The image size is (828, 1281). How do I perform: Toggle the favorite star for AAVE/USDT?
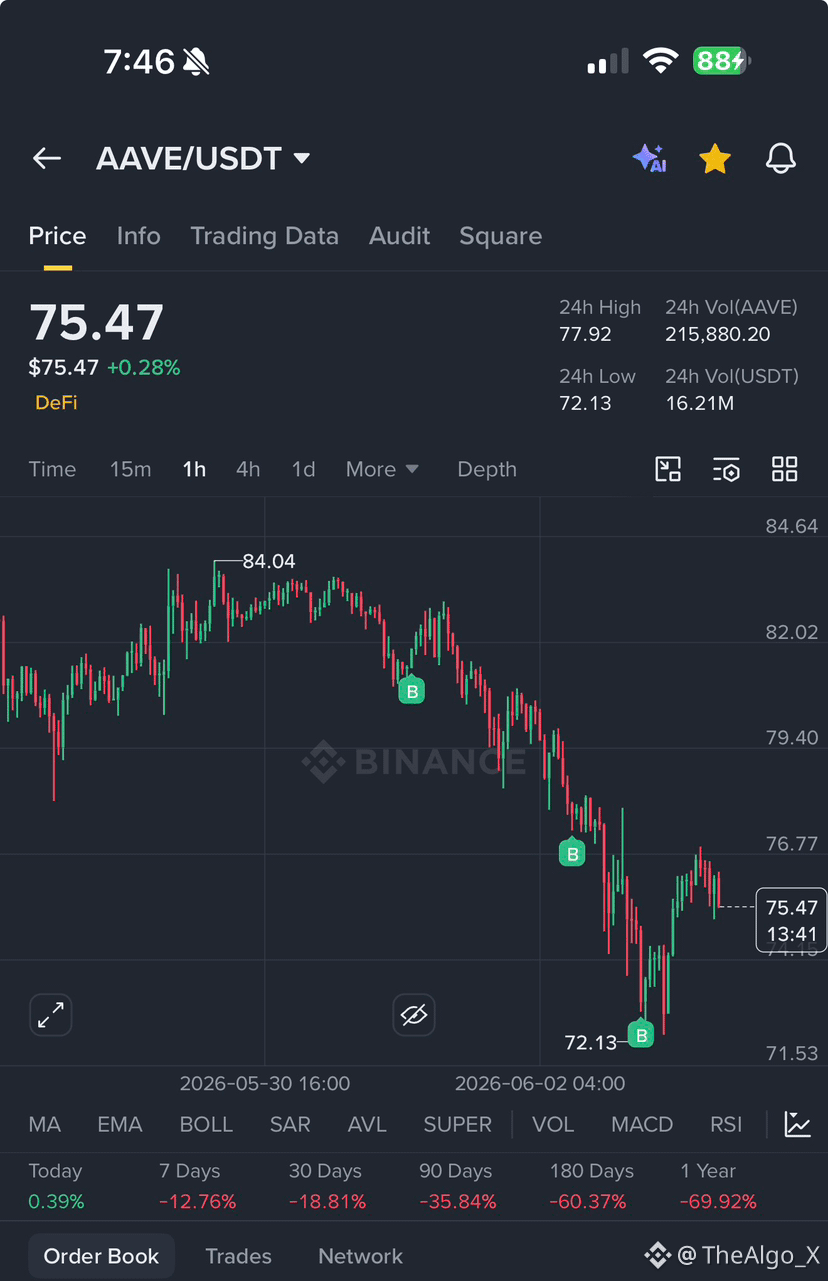[x=714, y=158]
